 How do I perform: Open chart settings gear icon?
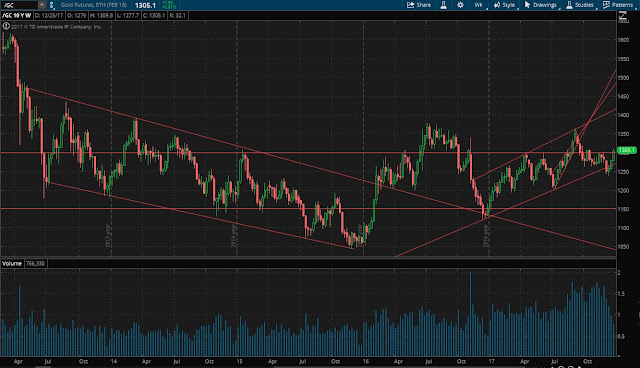coord(460,5)
